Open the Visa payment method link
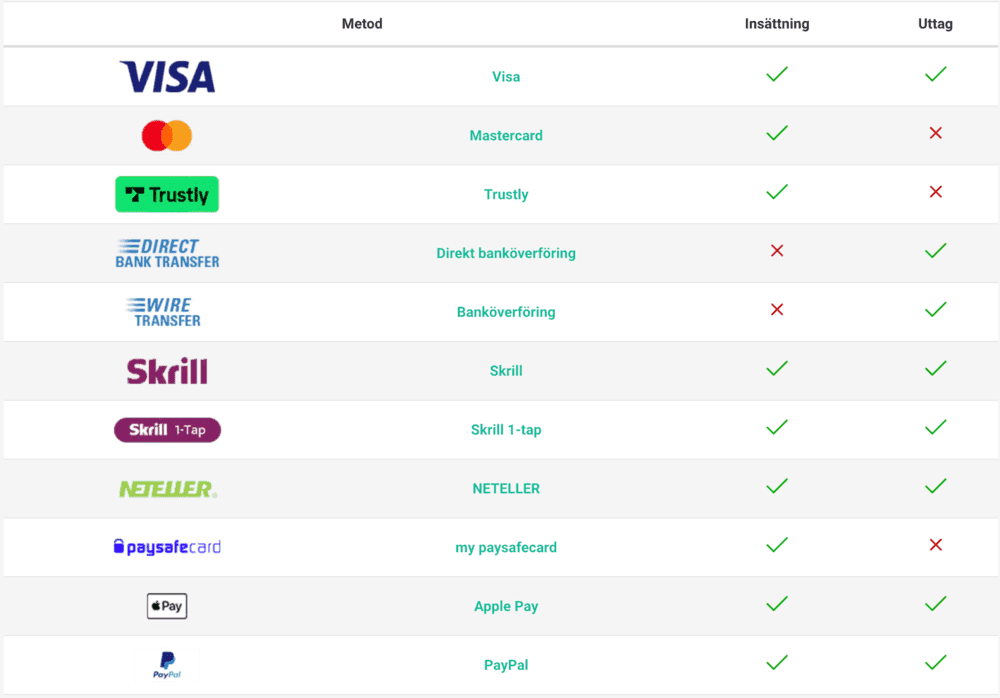The image size is (1000, 698). (506, 77)
